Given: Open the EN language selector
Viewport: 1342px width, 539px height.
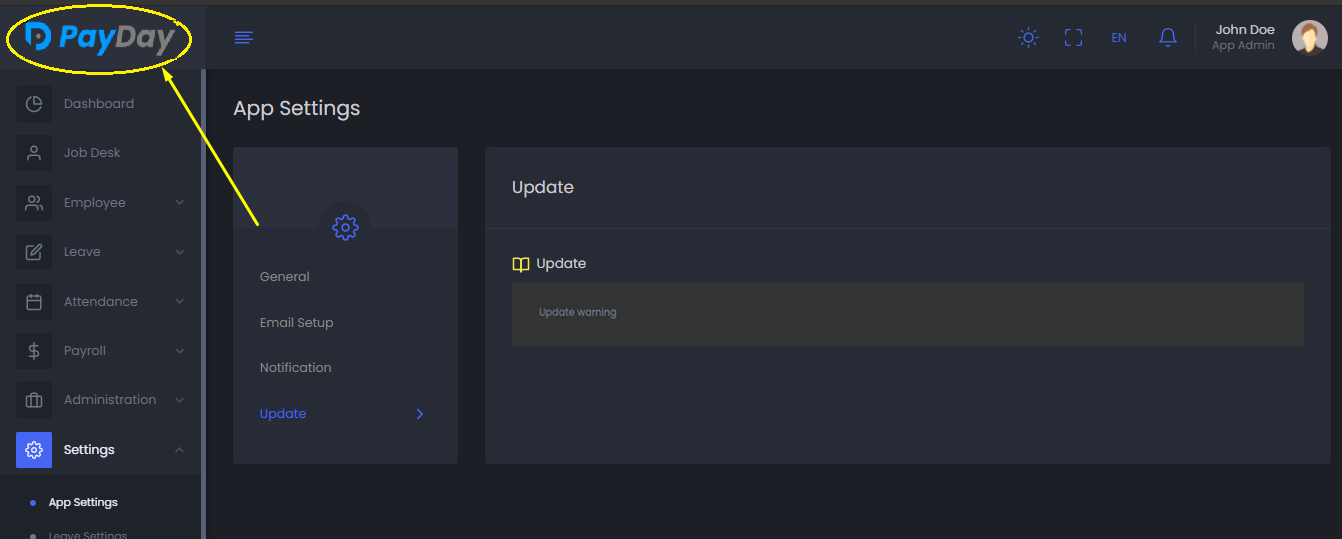Looking at the screenshot, I should 1119,38.
